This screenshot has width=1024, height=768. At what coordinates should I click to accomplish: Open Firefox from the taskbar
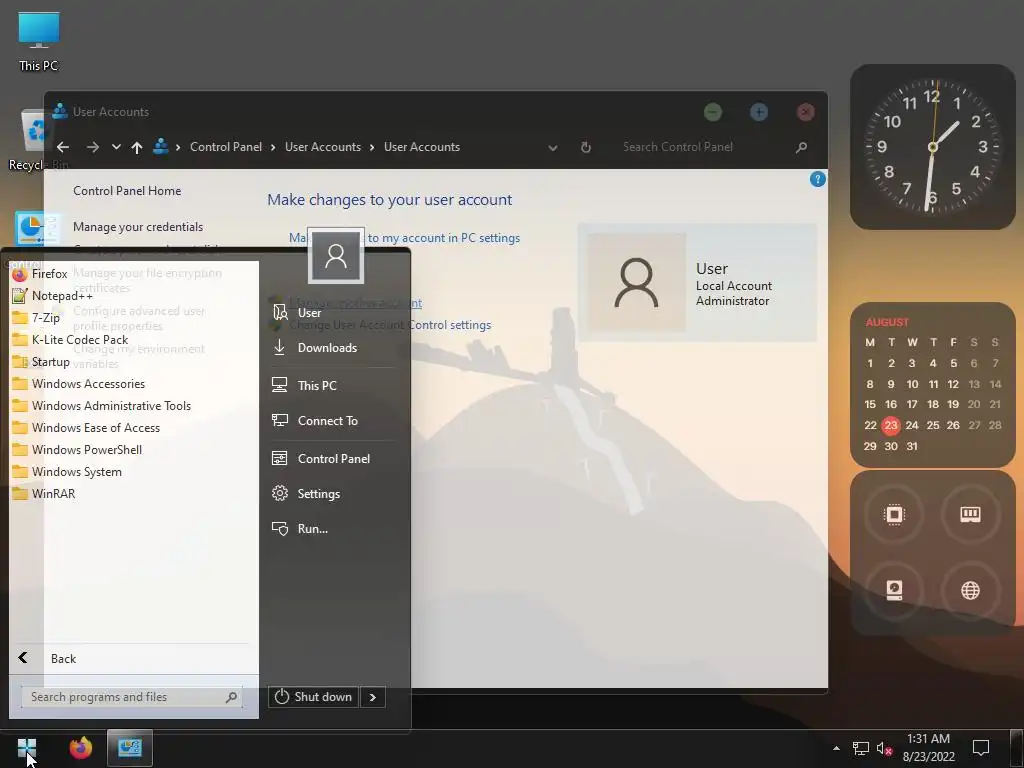[81, 748]
